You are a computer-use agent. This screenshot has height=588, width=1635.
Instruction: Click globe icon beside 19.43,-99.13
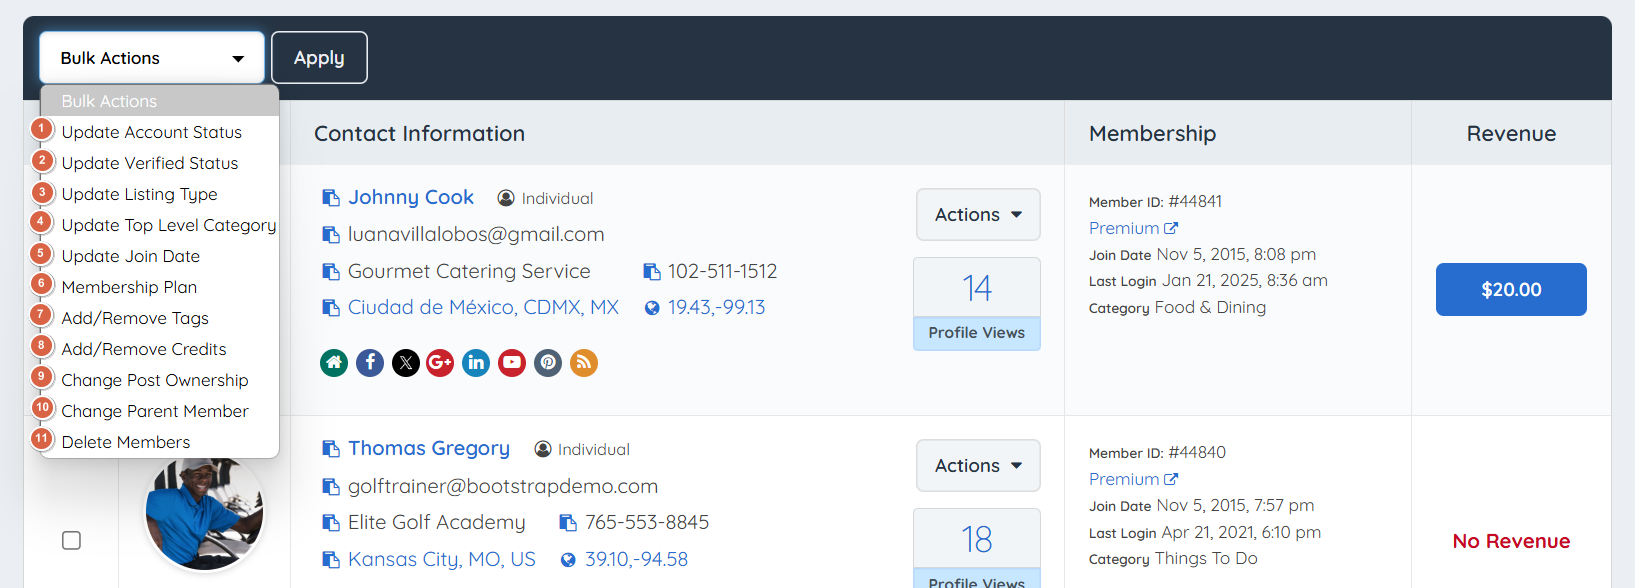tap(652, 308)
